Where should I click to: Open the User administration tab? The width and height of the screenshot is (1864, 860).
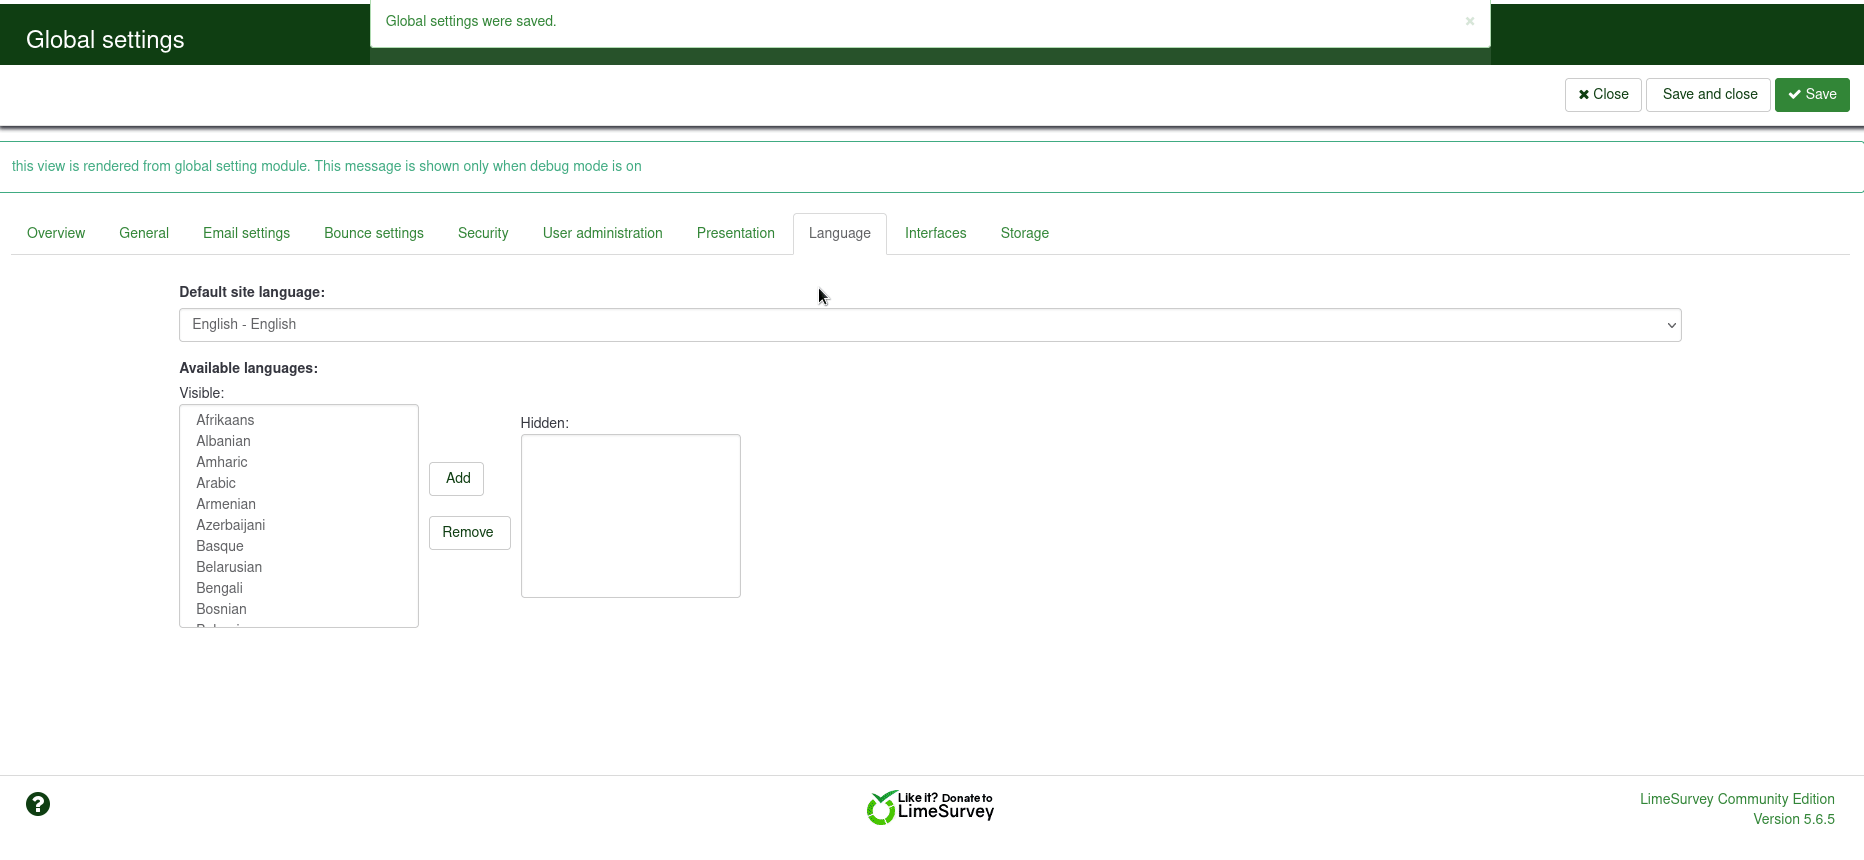tap(602, 233)
